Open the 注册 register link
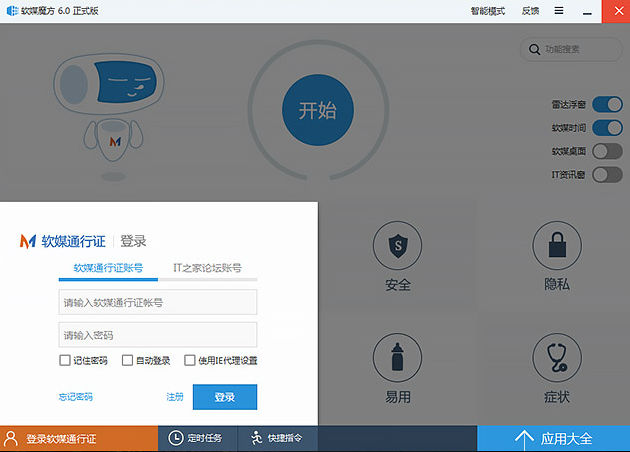The width and height of the screenshot is (630, 452). 175,397
